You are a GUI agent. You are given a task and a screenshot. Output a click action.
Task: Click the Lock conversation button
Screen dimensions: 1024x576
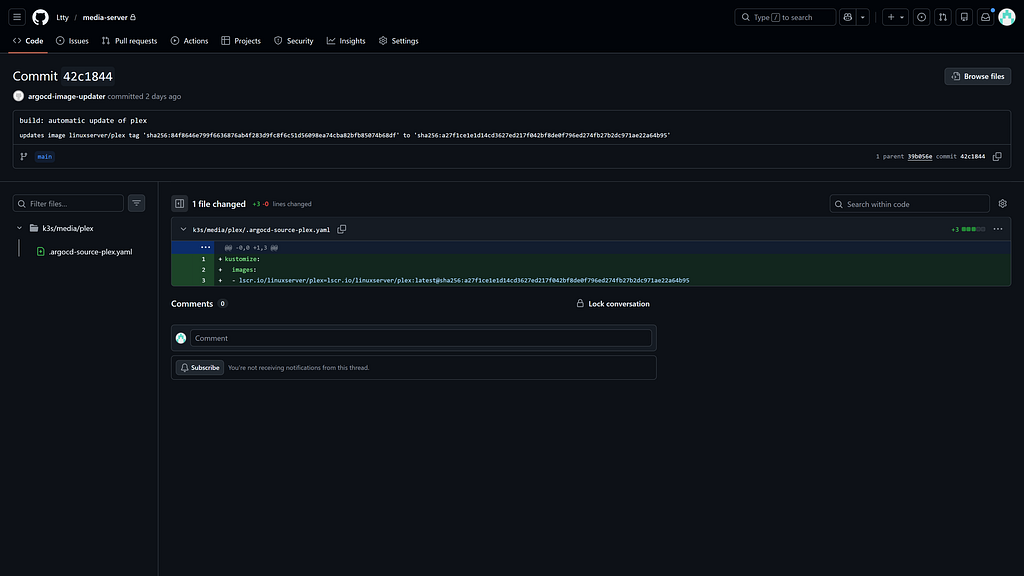[x=613, y=304]
